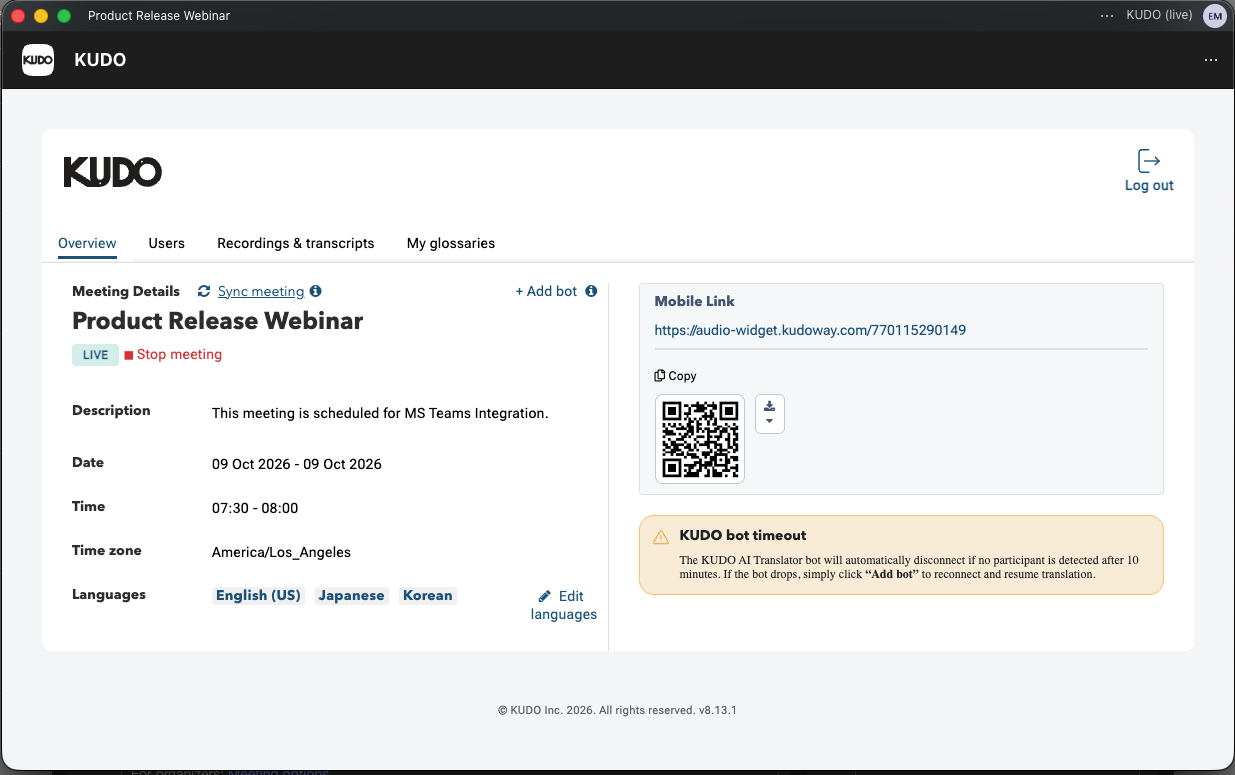Click the KUDO bot timeout heading
This screenshot has width=1235, height=775.
[743, 535]
